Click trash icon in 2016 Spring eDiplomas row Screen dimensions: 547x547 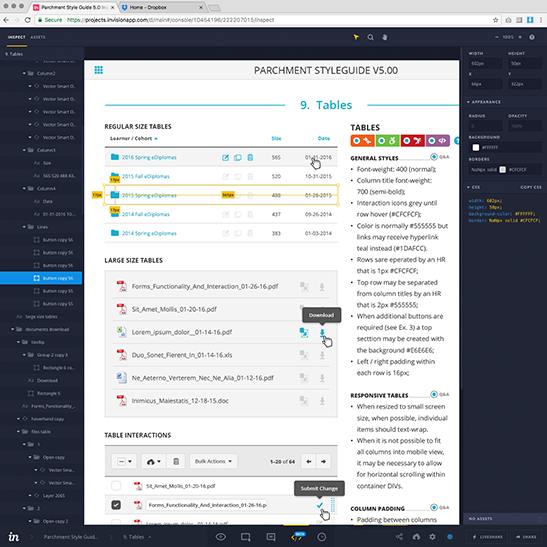coord(250,158)
